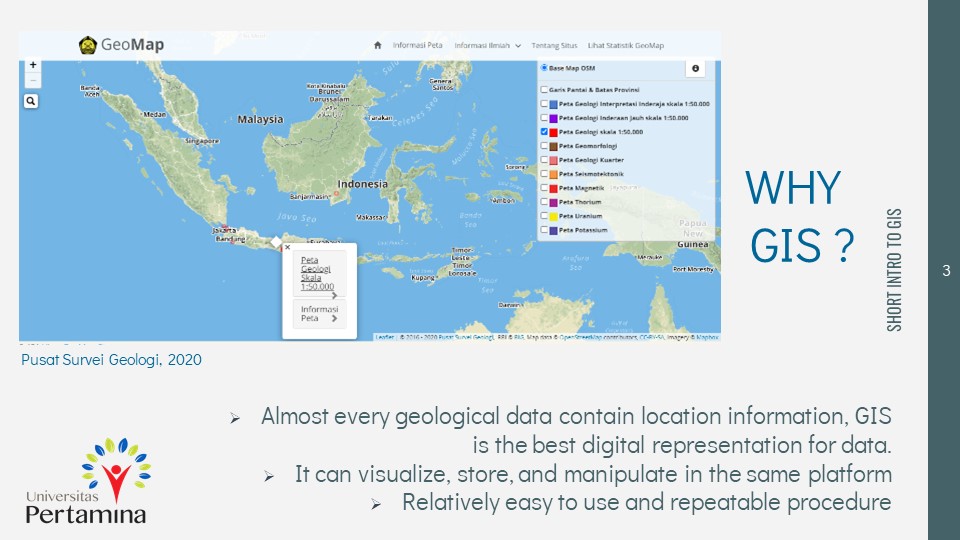Click orange swatch beside Peta Seismotektonik
960x540 pixels.
pos(553,174)
